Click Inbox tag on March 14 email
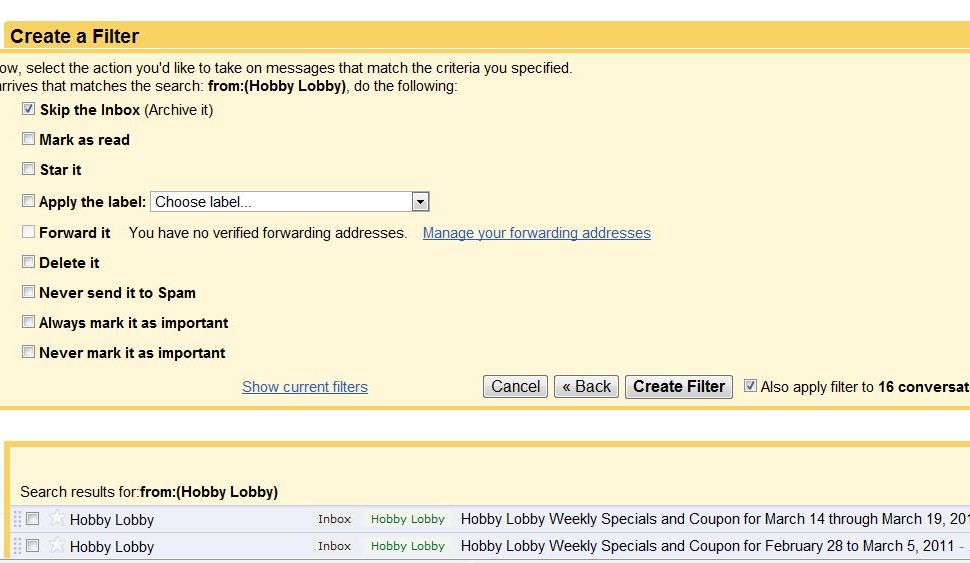The width and height of the screenshot is (970, 563). (335, 519)
